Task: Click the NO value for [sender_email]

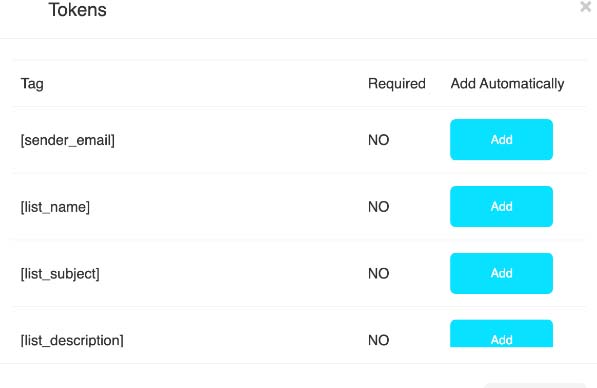Action: tap(378, 140)
